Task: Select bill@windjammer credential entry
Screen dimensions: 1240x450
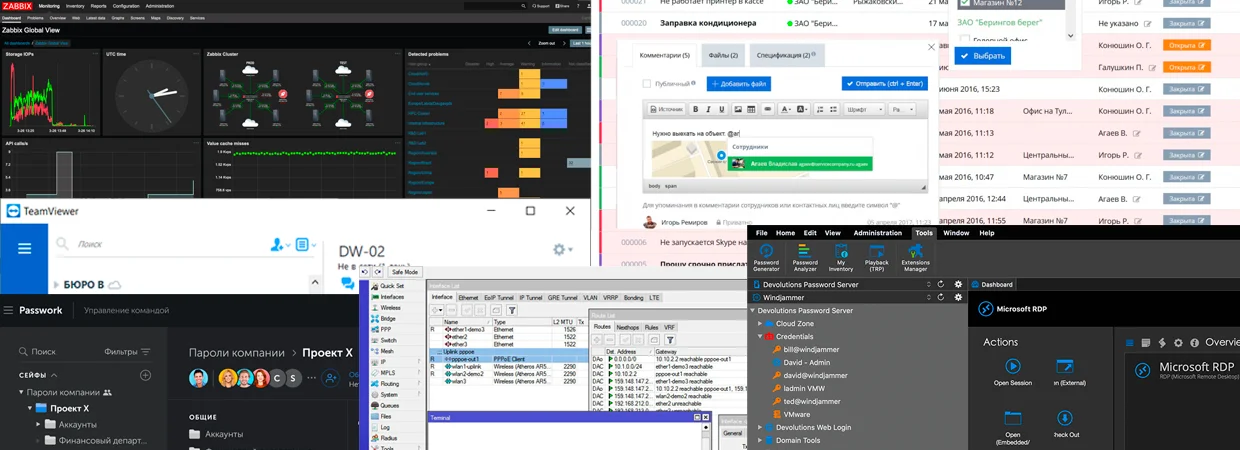Action: tap(812, 350)
